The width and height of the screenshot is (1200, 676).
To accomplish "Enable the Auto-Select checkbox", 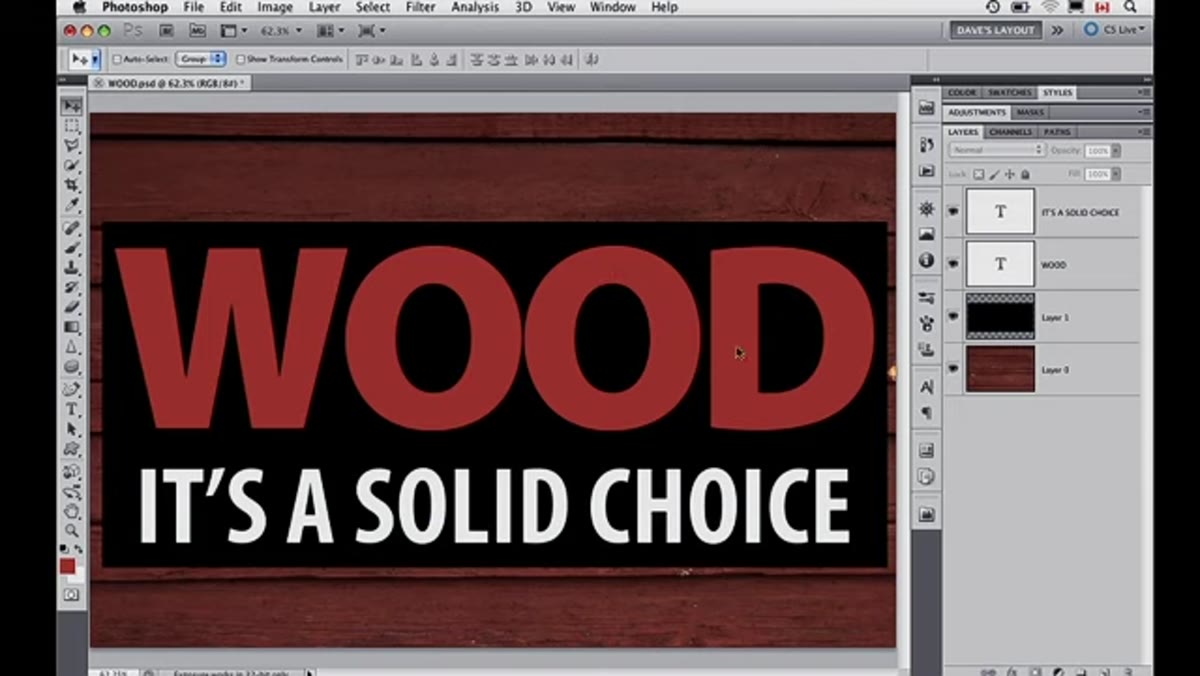I will pyautogui.click(x=117, y=59).
